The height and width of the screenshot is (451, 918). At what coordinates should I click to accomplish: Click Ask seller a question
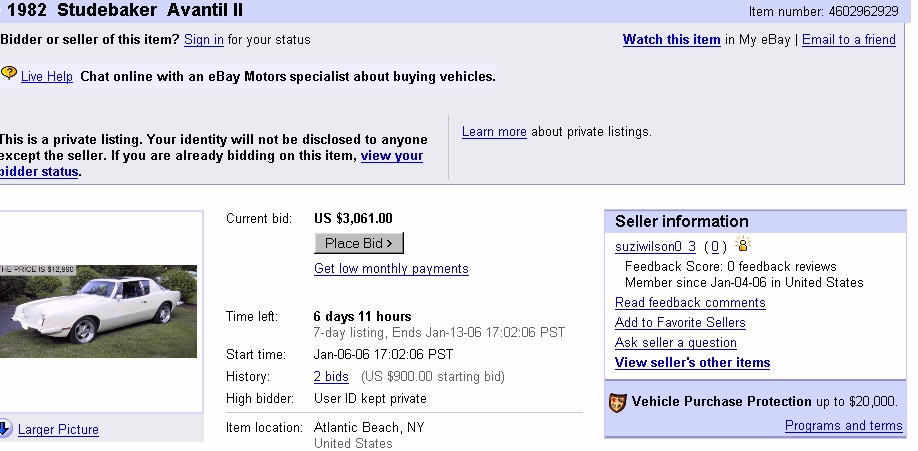(x=675, y=343)
